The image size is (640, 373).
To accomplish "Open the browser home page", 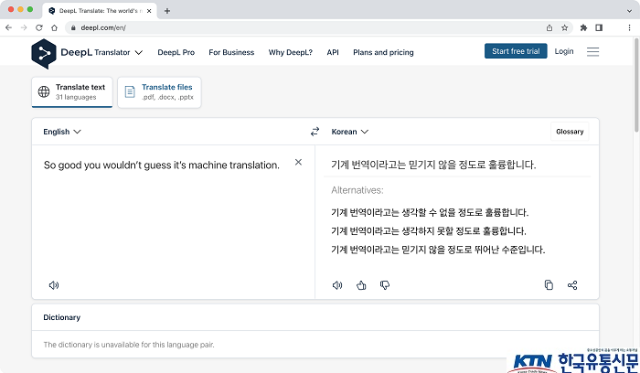I will (54, 28).
